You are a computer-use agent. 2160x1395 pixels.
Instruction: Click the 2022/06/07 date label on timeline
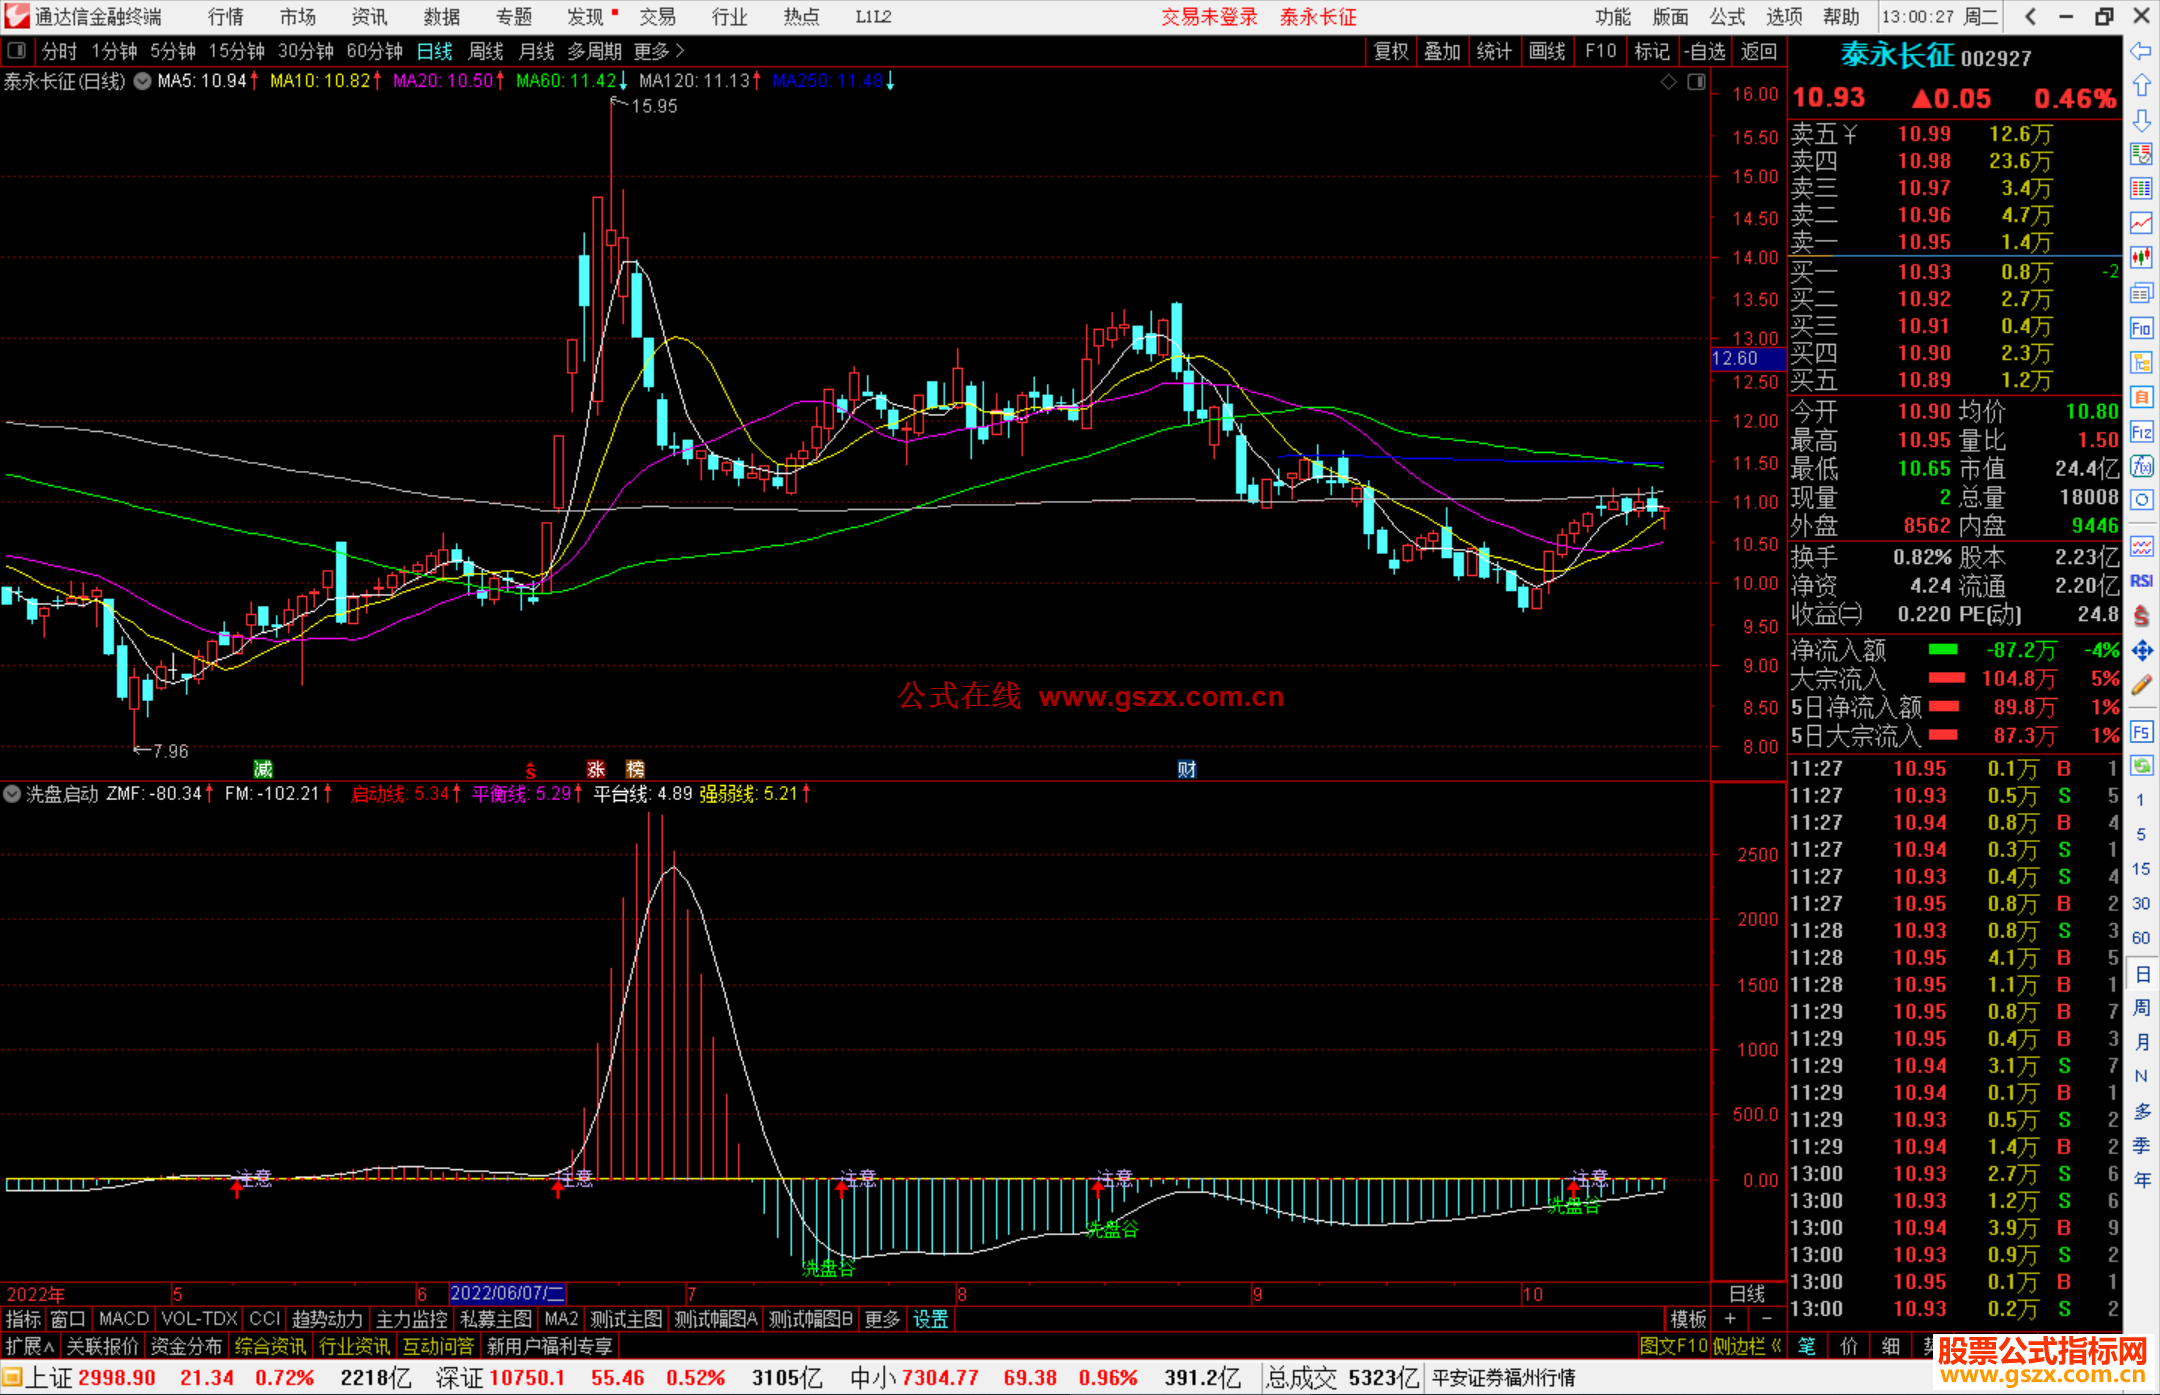click(x=508, y=1294)
